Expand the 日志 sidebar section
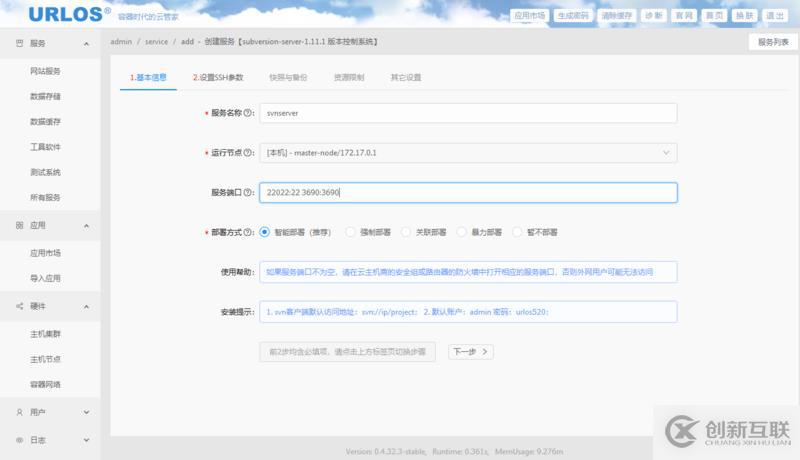Screen dimensions: 800x460 [x=86, y=441]
